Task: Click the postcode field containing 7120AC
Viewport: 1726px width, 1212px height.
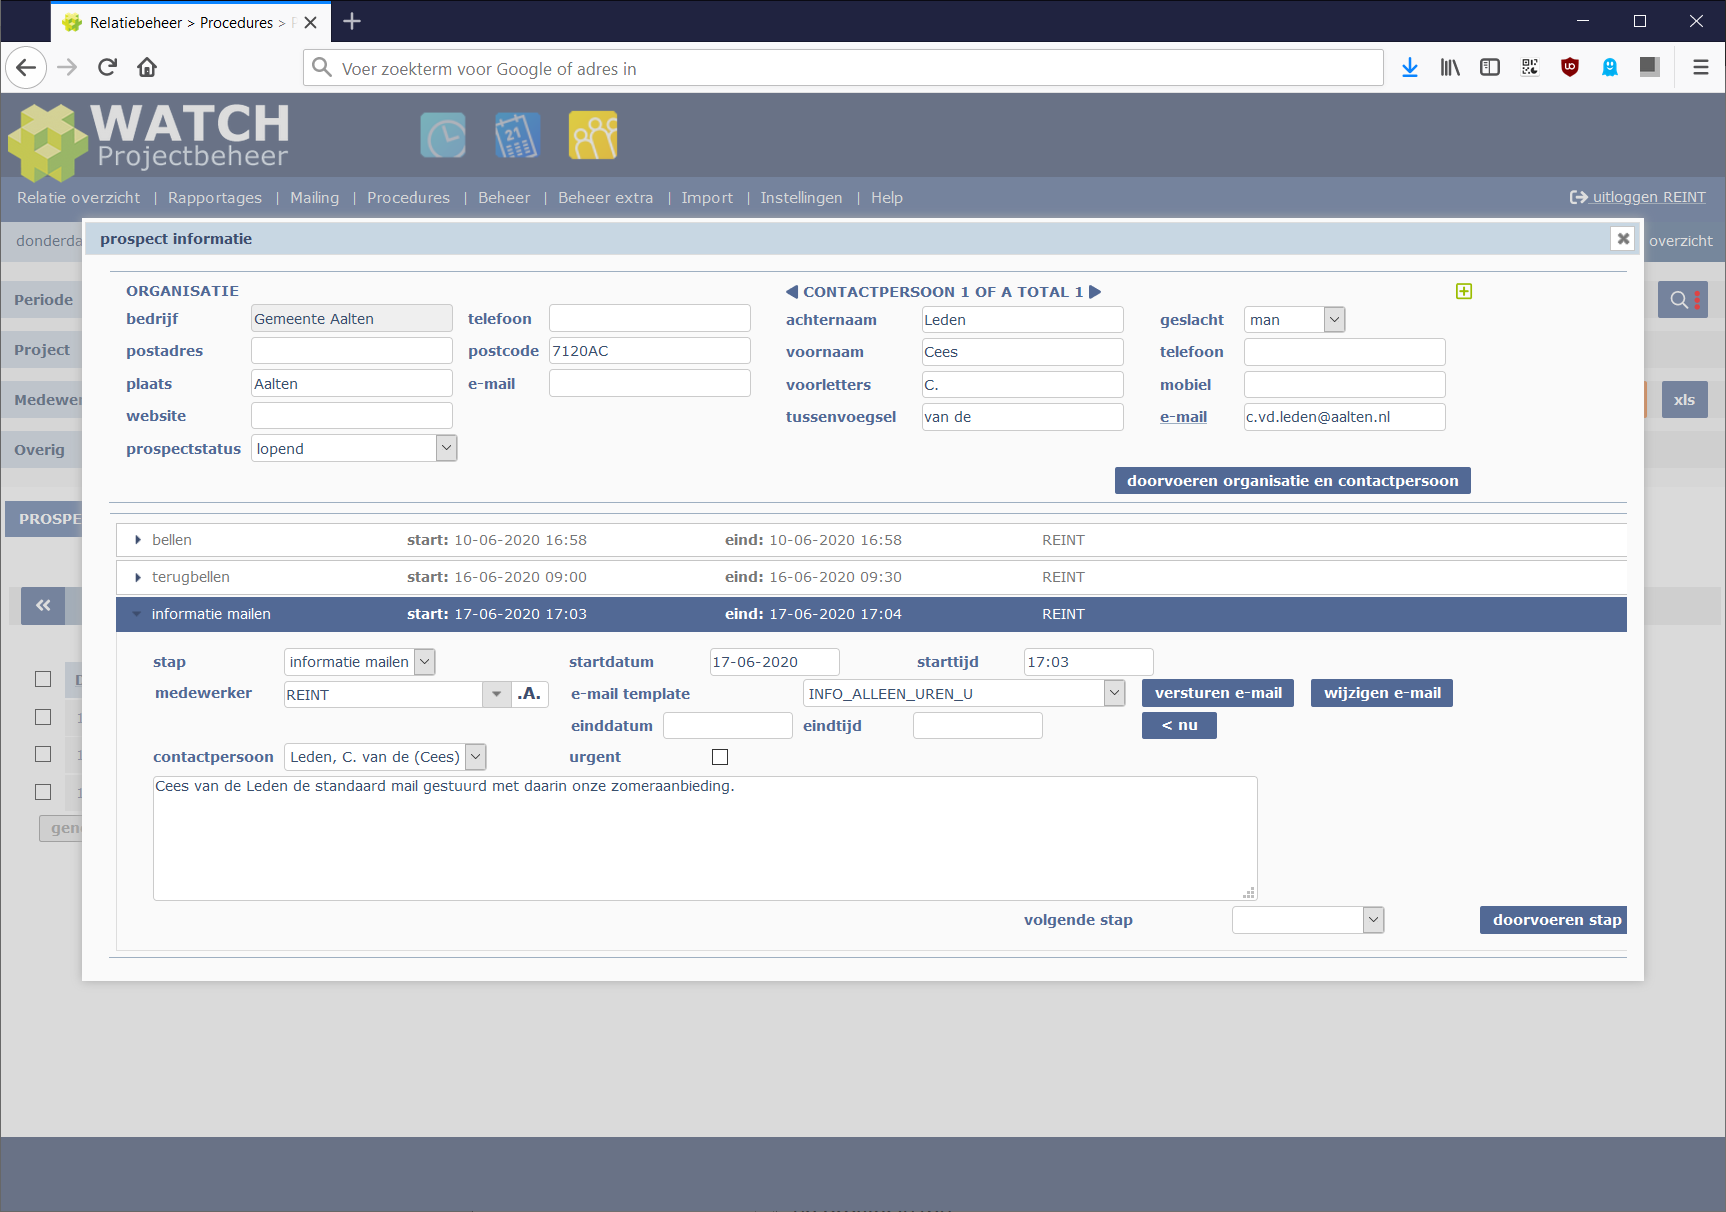Action: pyautogui.click(x=650, y=351)
